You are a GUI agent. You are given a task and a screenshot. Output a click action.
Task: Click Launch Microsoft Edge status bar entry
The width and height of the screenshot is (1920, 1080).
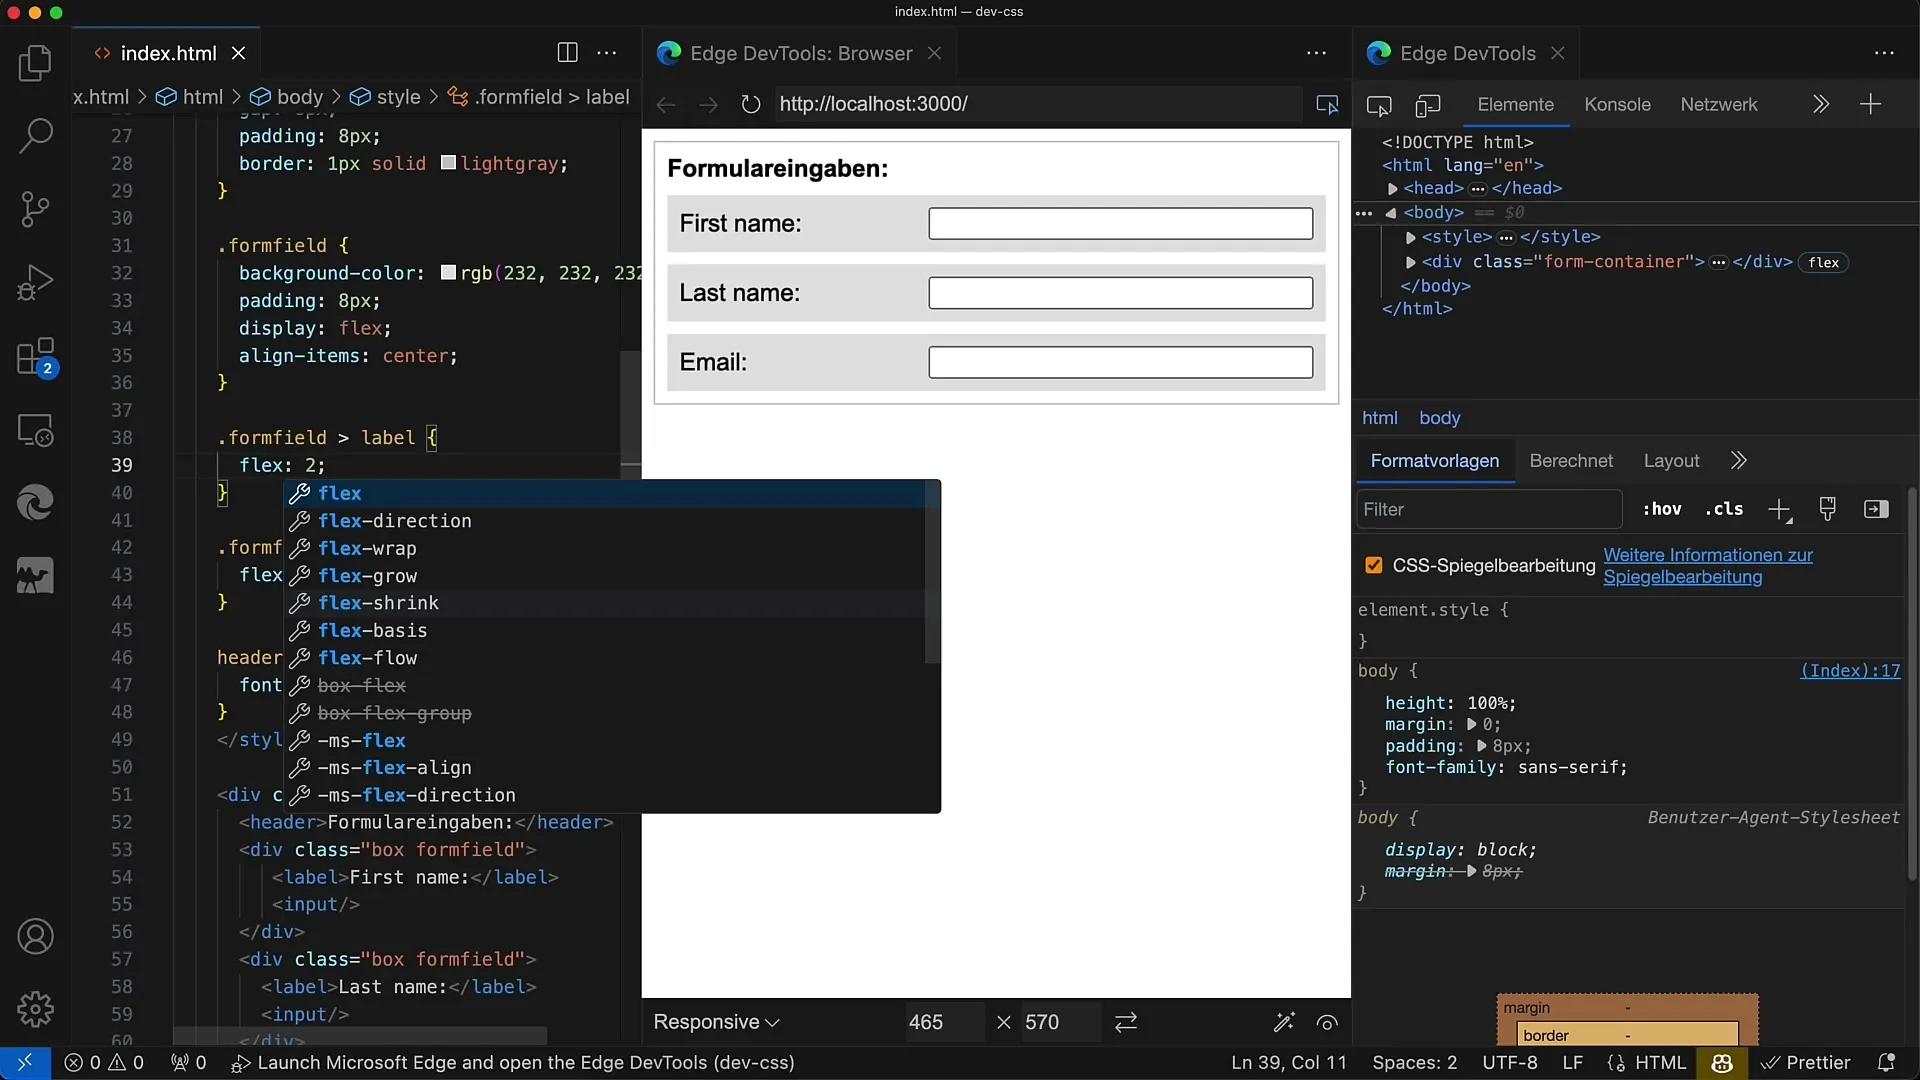(x=513, y=1062)
